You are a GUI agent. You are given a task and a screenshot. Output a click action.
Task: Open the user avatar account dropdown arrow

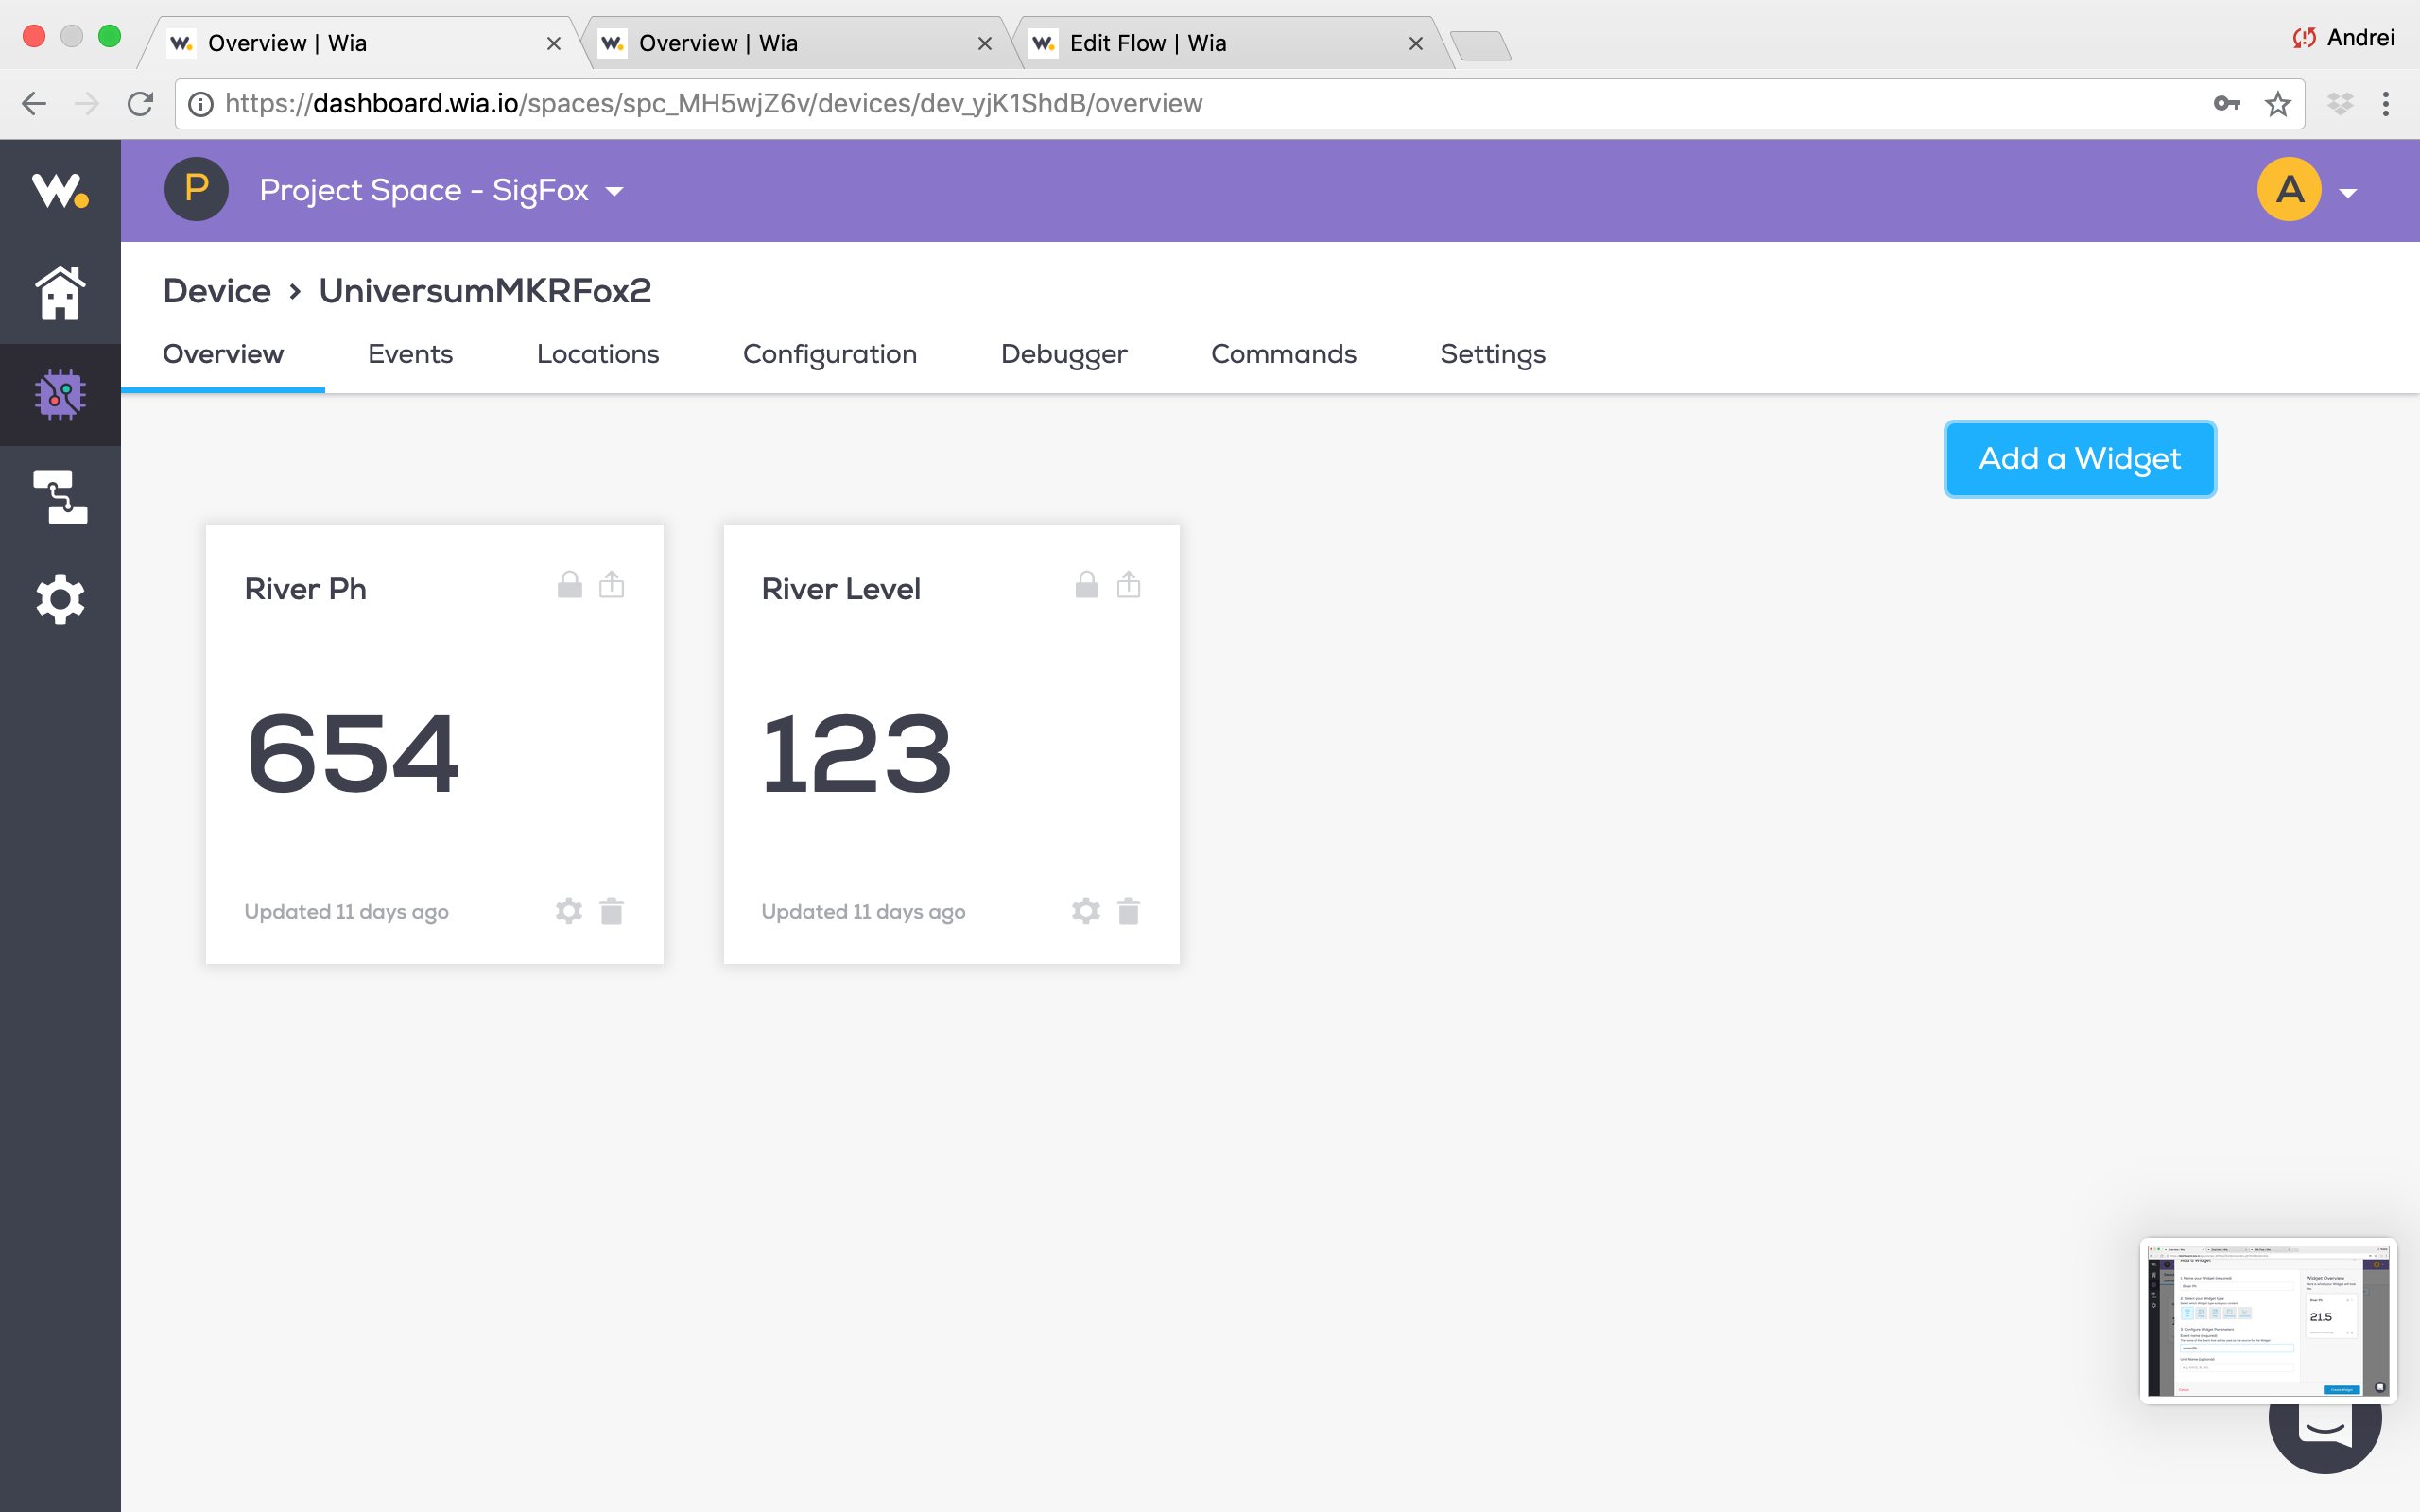click(x=2348, y=193)
